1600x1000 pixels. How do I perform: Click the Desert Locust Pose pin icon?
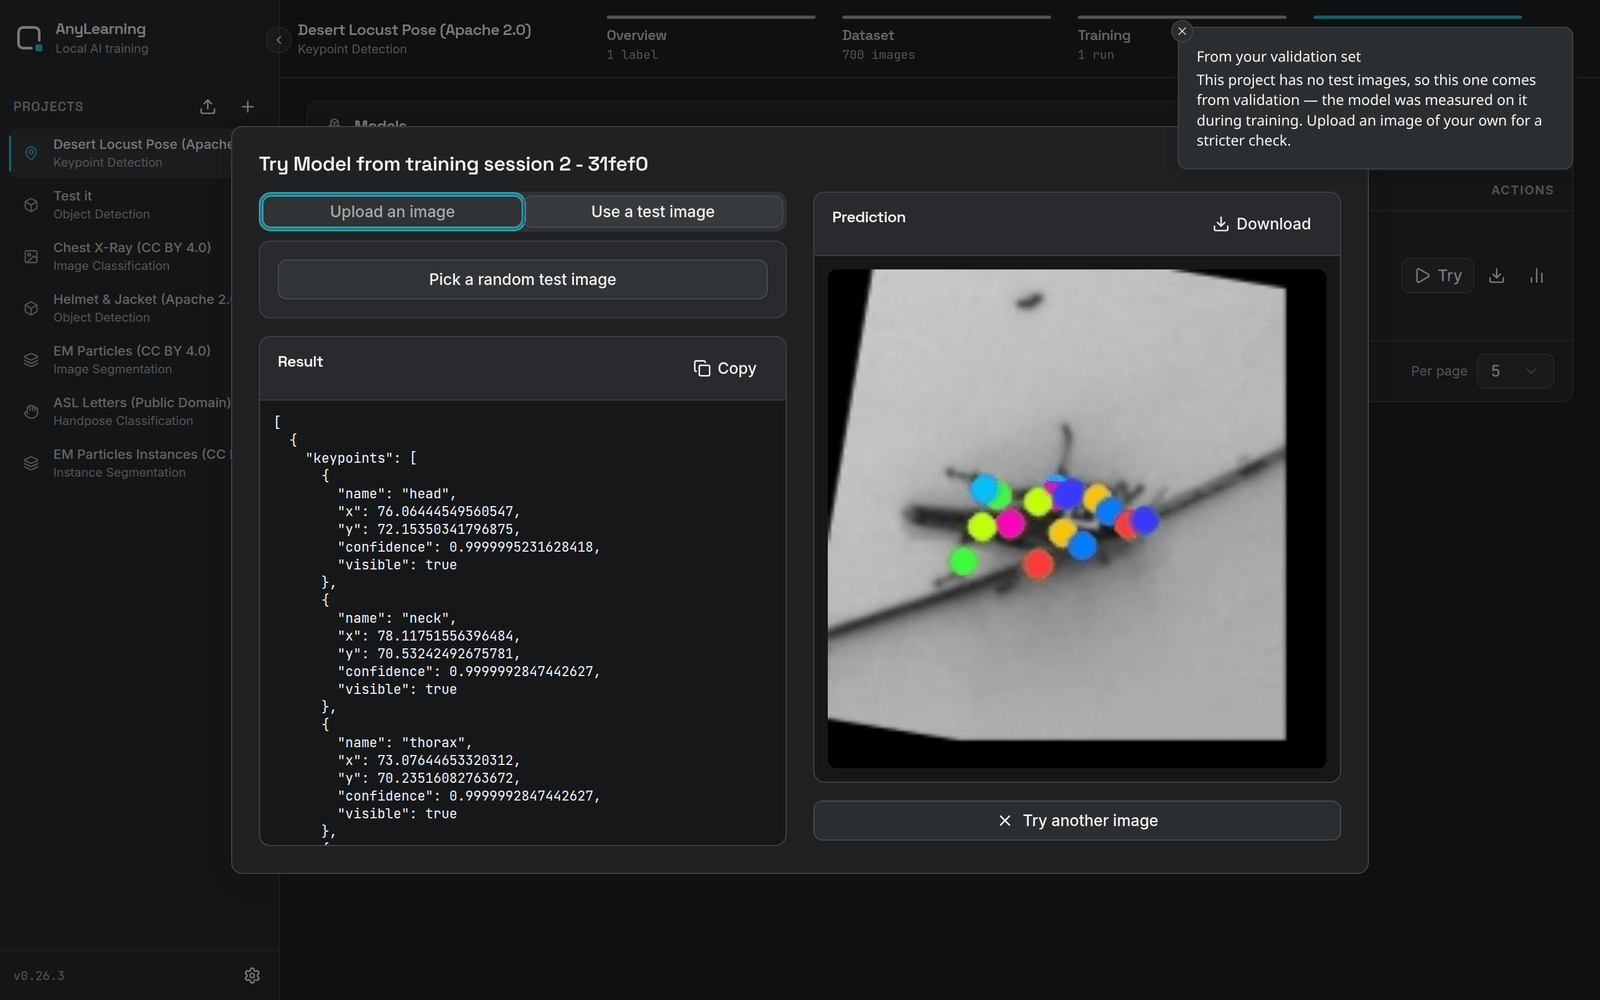[31, 153]
